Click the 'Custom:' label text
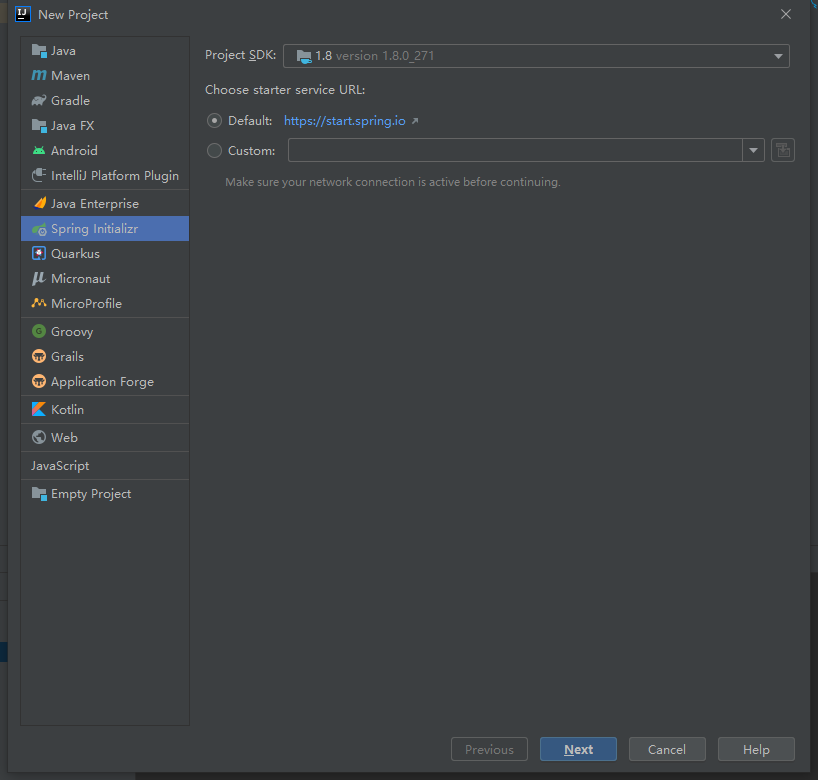818x780 pixels. tap(252, 151)
